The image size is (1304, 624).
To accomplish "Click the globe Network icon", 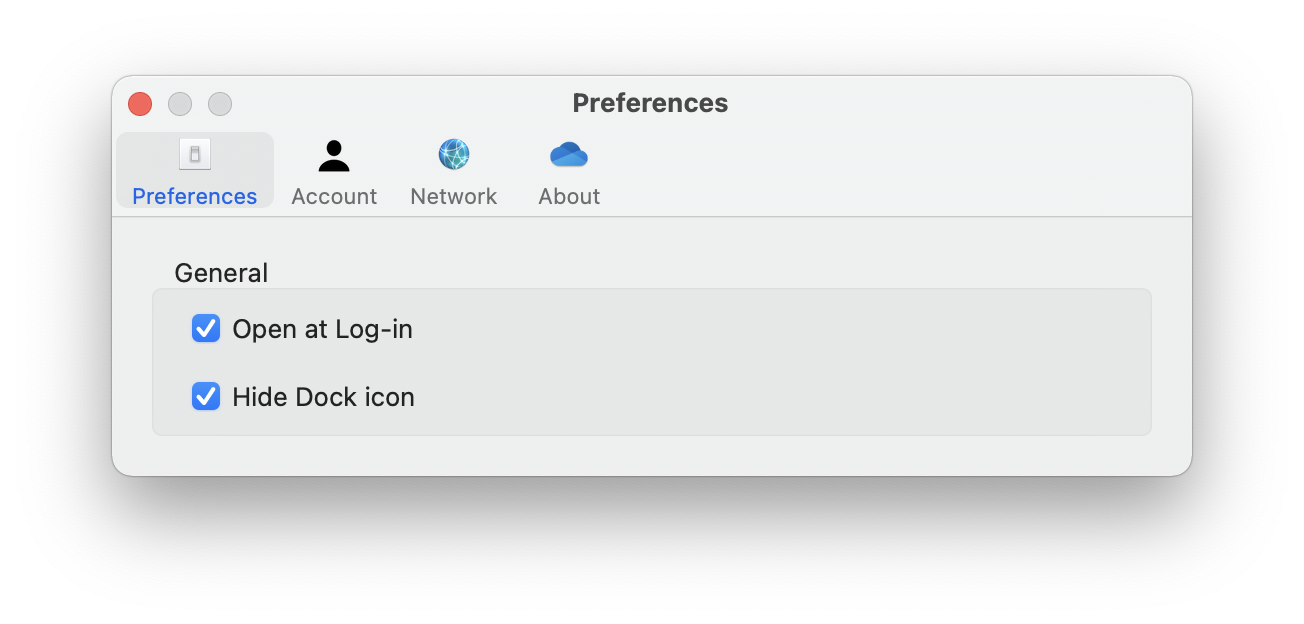I will (454, 155).
